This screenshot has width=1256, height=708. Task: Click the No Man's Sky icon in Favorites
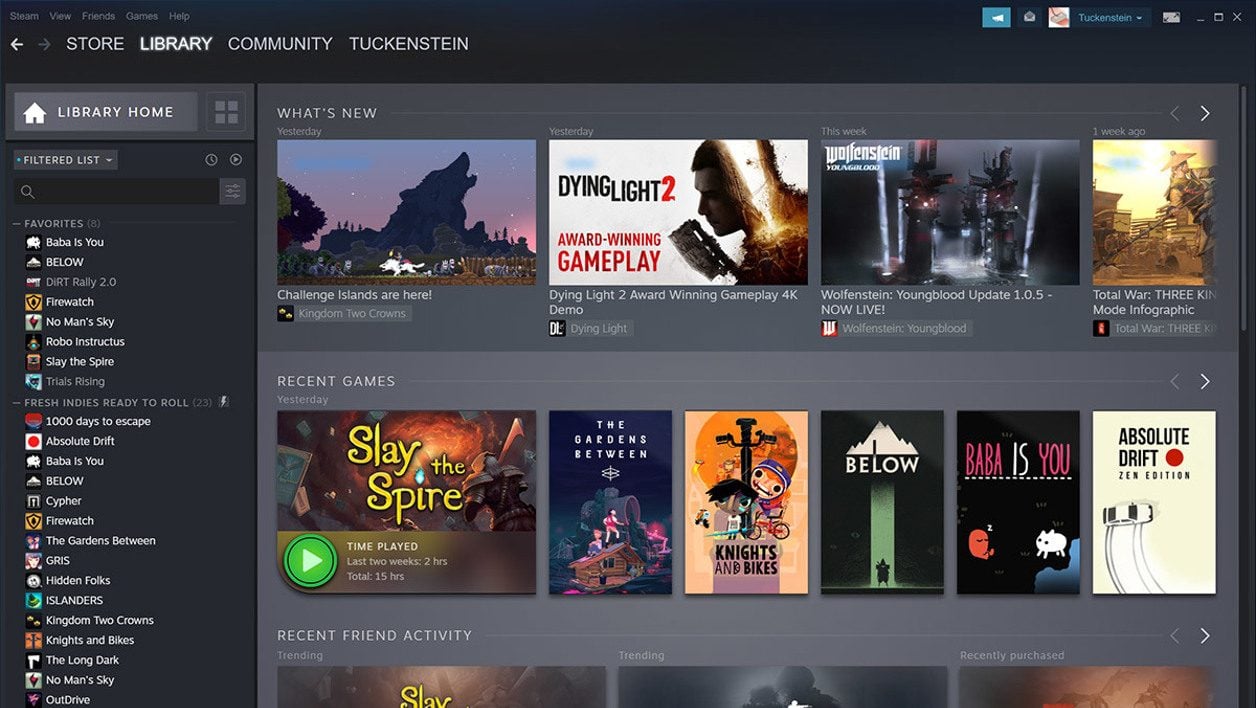coord(33,322)
